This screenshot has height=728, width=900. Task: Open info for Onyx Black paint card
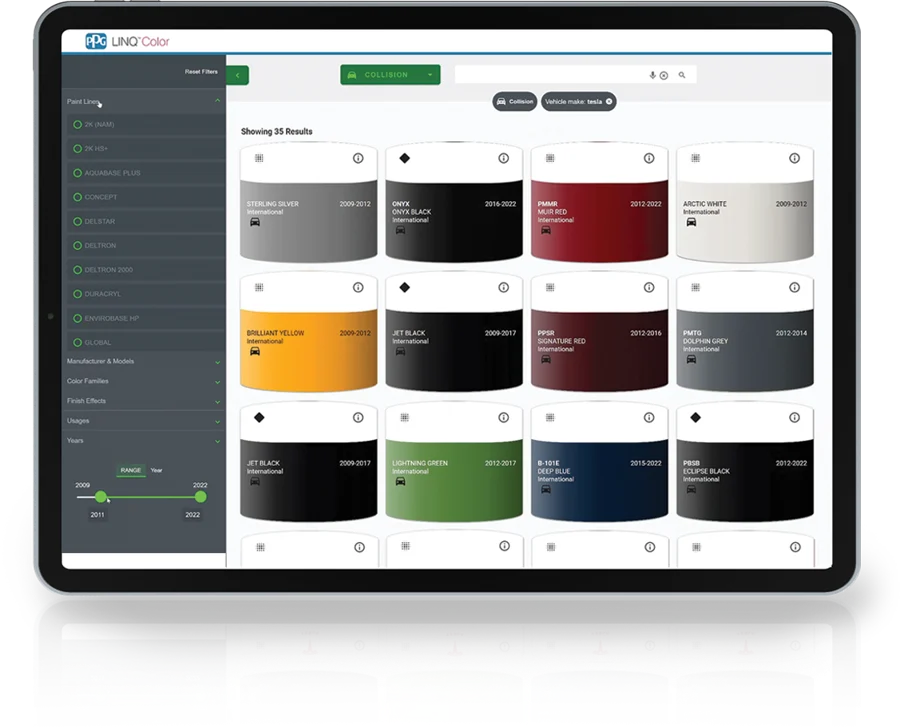pyautogui.click(x=503, y=158)
